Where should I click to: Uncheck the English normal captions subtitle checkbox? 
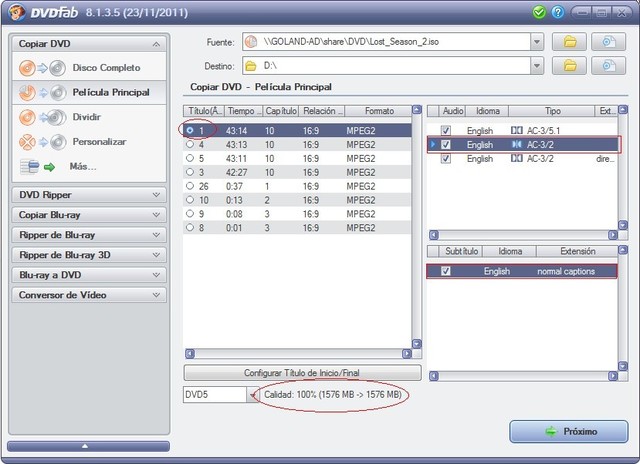(x=446, y=271)
